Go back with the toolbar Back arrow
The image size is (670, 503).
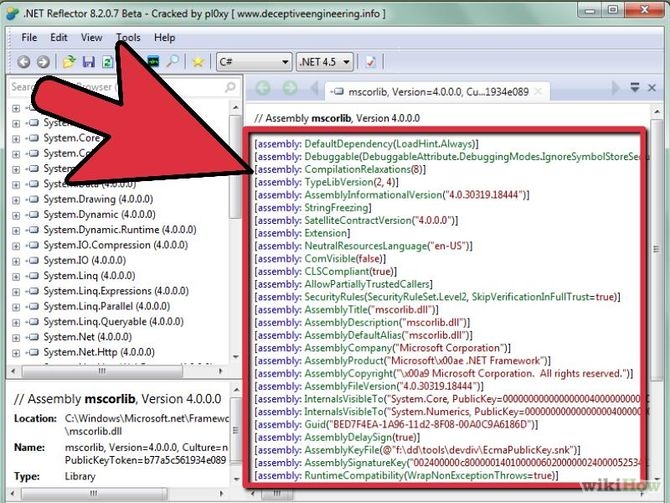click(24, 62)
